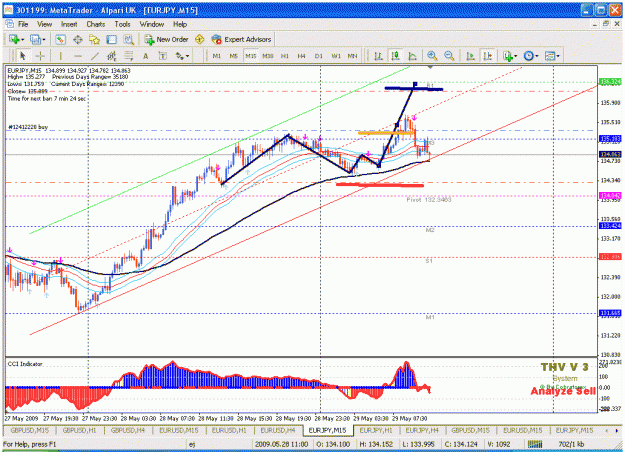Screen dimensions: 625x452
Task: Toggle the Chart Shift icon
Action: pyautogui.click(x=487, y=56)
